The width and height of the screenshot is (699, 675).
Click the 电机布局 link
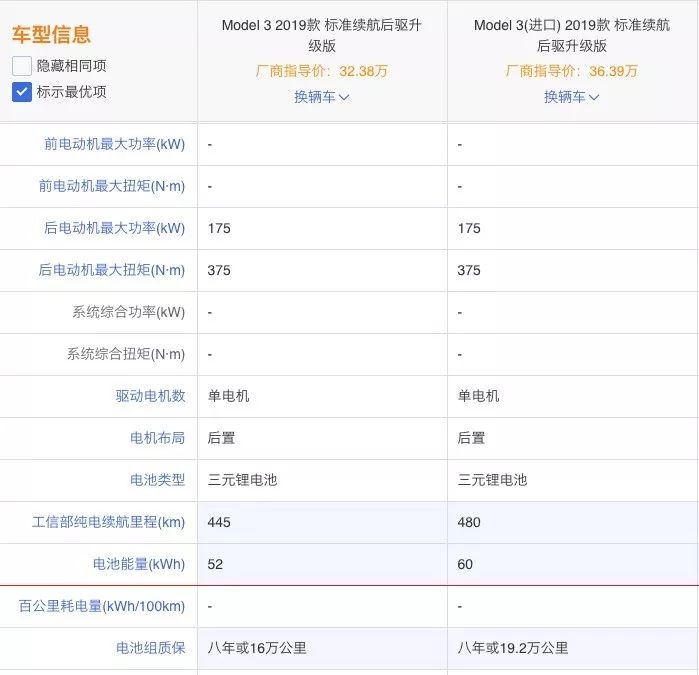coord(158,438)
